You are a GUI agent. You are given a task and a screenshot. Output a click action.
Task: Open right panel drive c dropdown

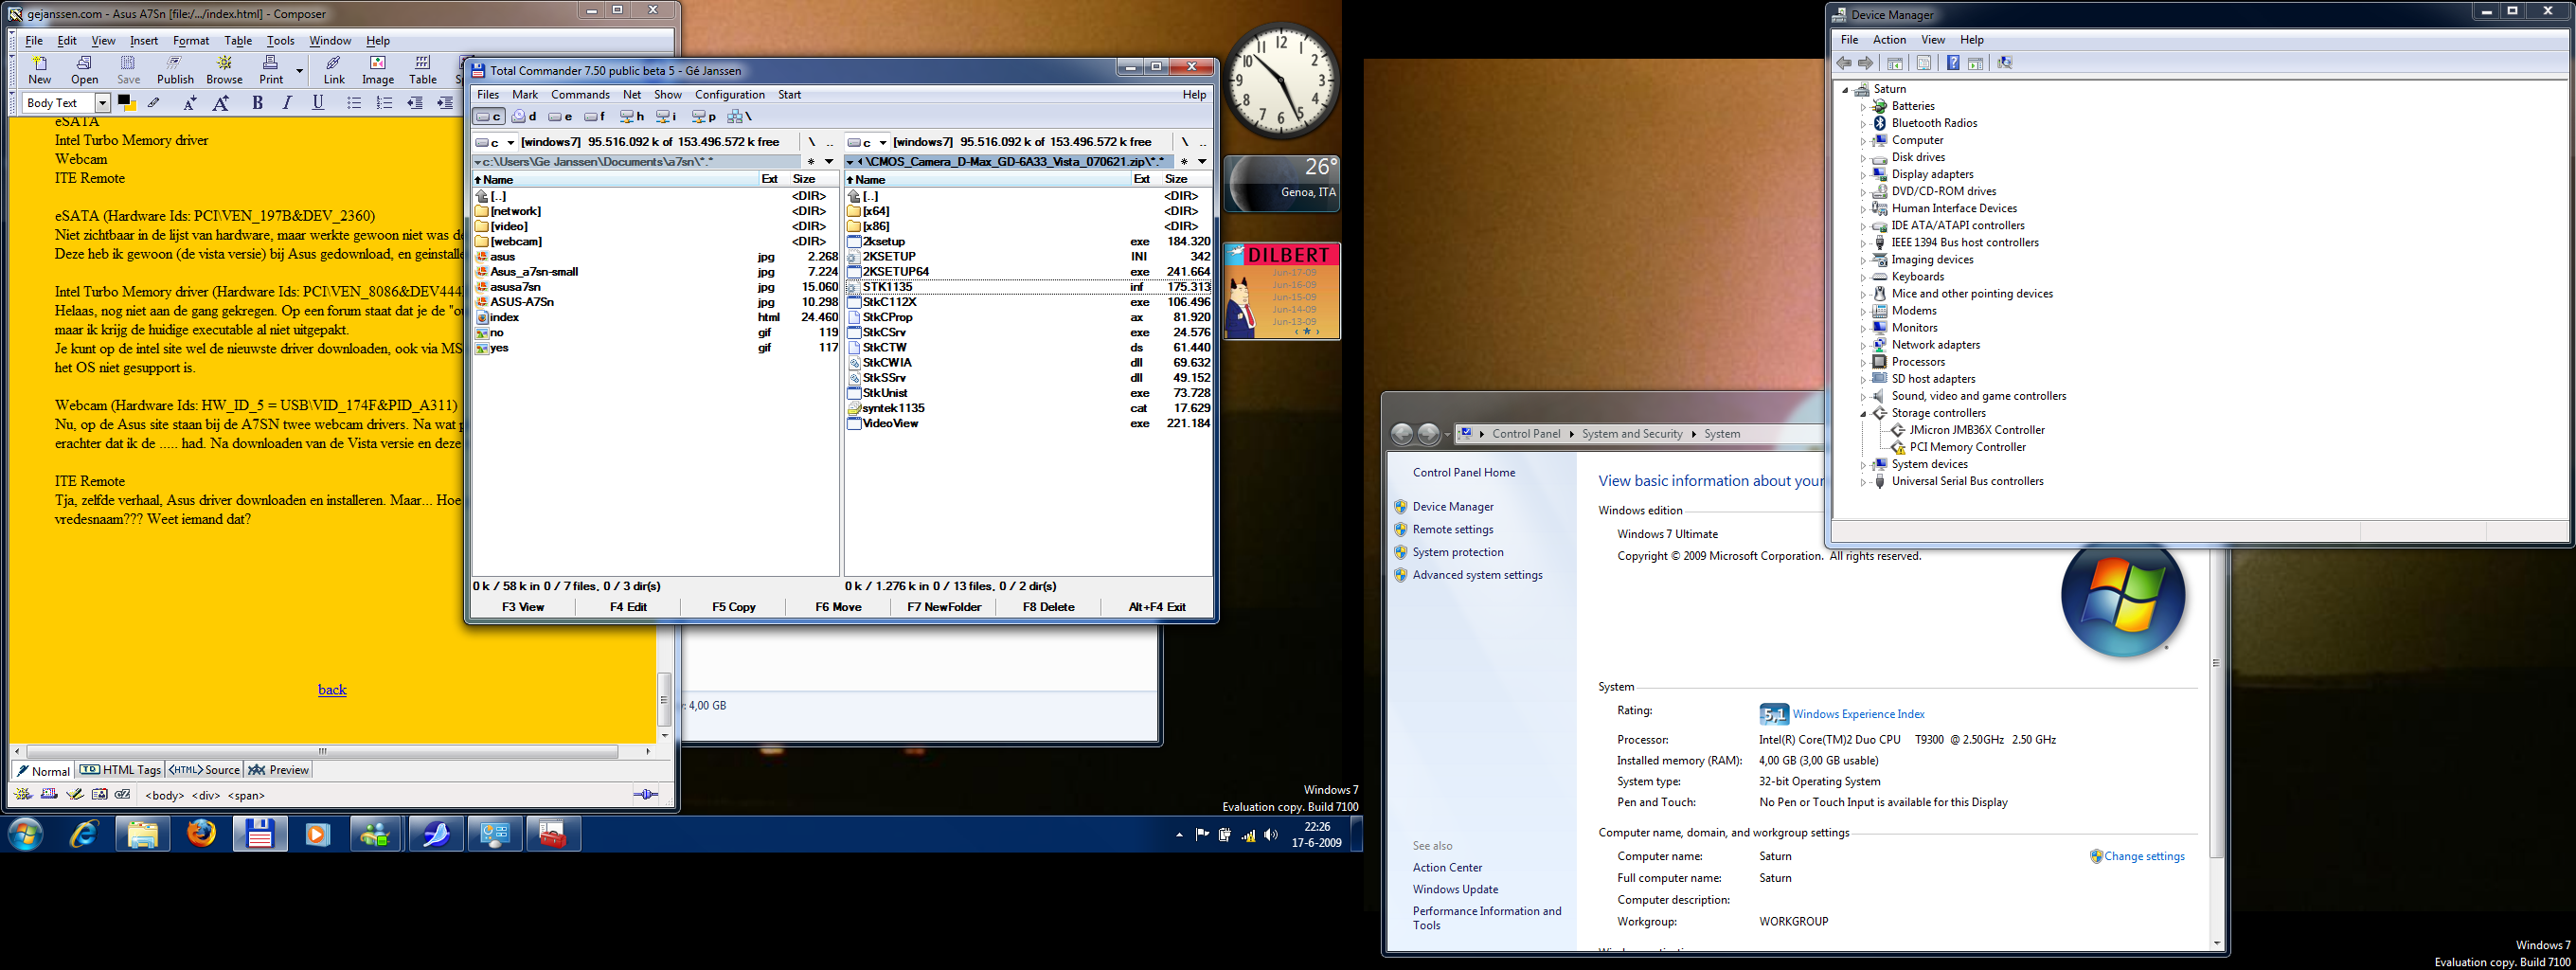(882, 142)
